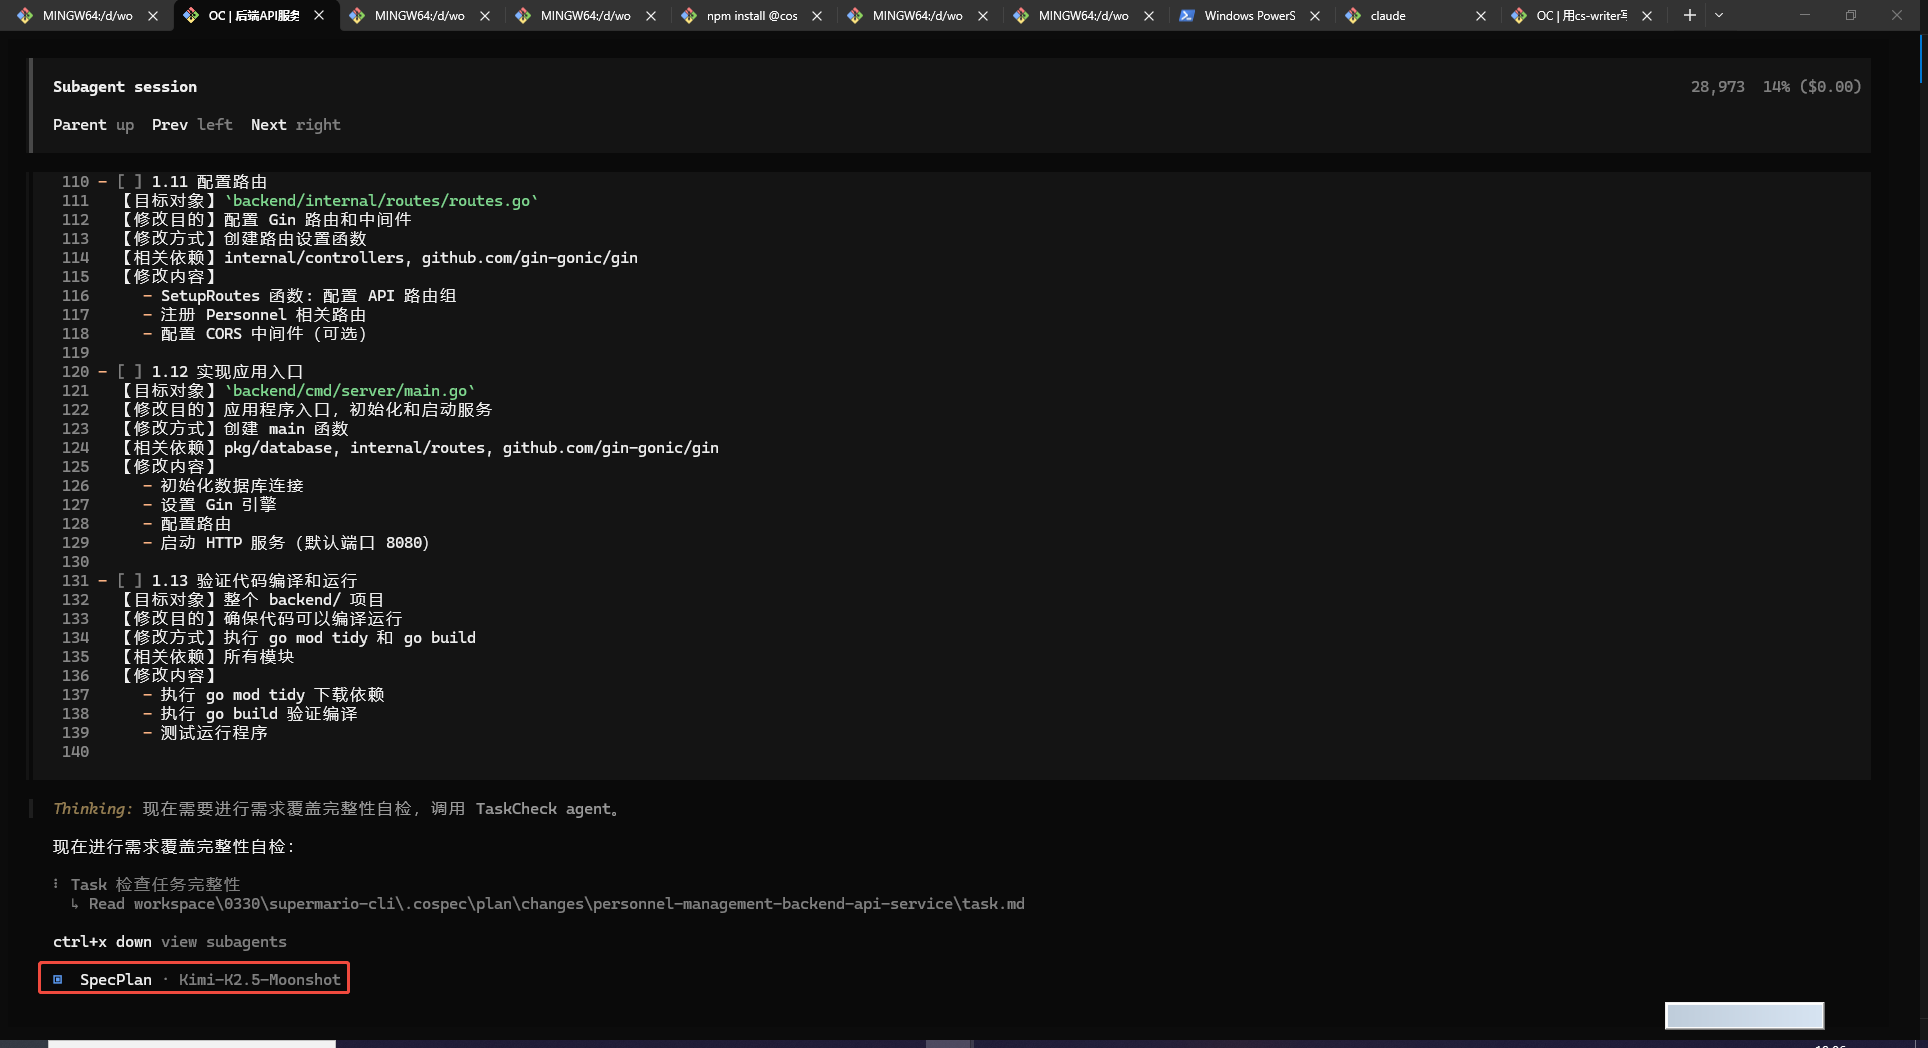Screen dimensions: 1928x1048
Task: Tick the checkbox for task 1.13 验证代码编译和运行
Action: 129,581
